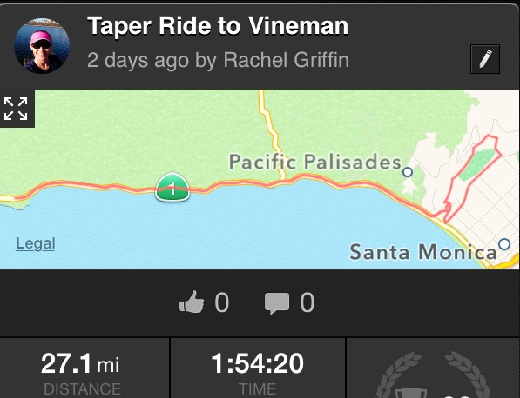Click the Highway 1 shield marker
Image resolution: width=520 pixels, height=398 pixels.
[x=172, y=187]
